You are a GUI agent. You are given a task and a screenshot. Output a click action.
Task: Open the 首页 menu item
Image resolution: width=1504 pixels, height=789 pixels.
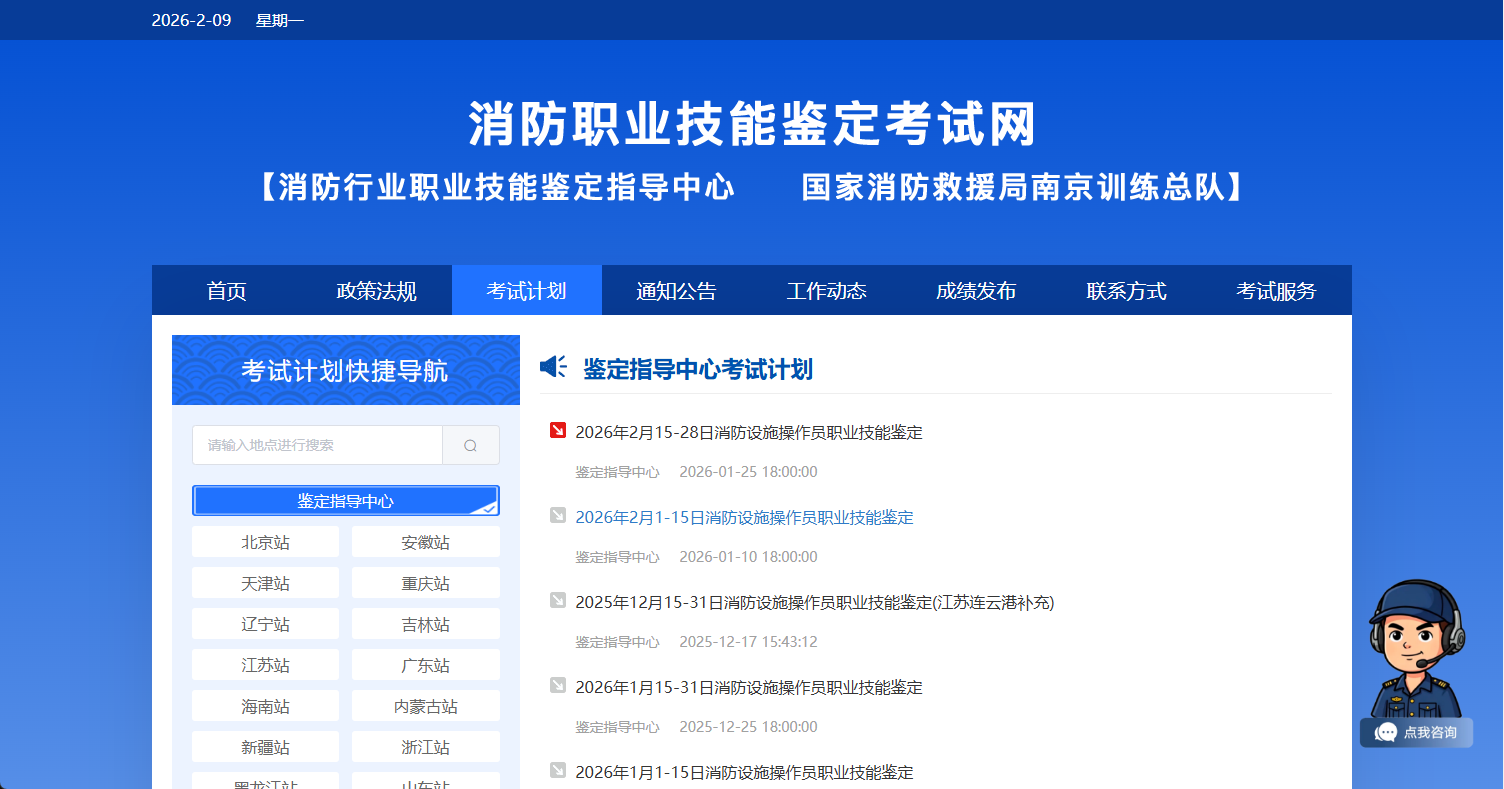(225, 290)
